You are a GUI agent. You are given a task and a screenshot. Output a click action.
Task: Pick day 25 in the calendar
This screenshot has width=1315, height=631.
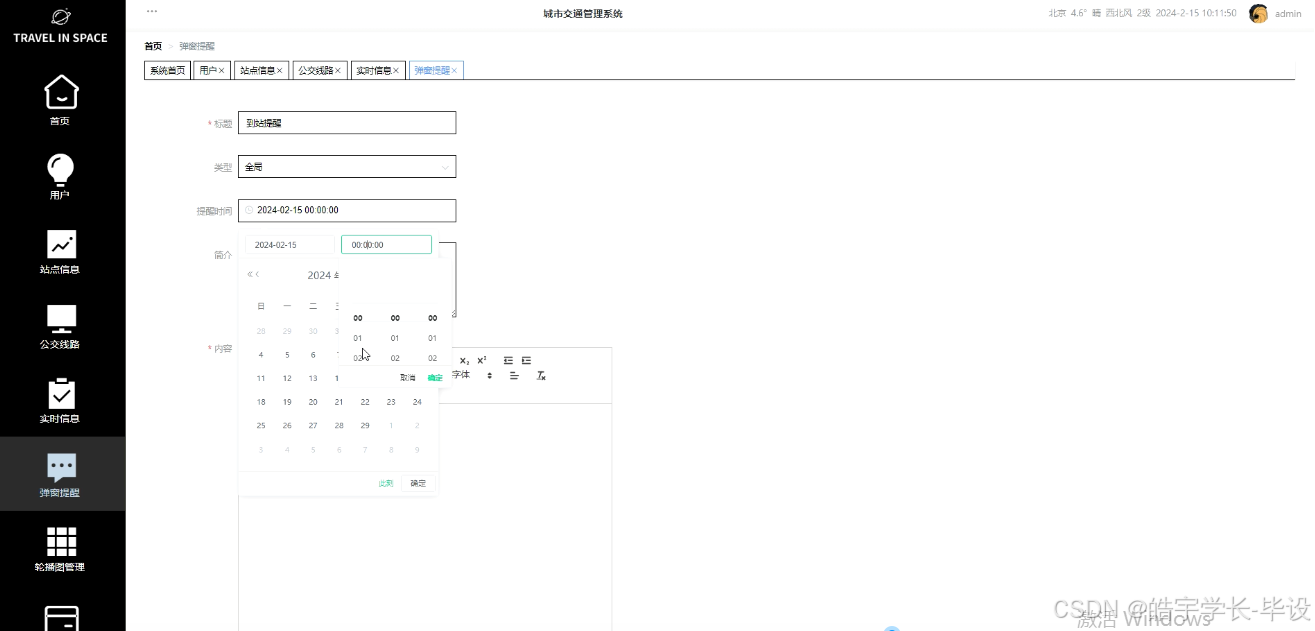coord(261,426)
